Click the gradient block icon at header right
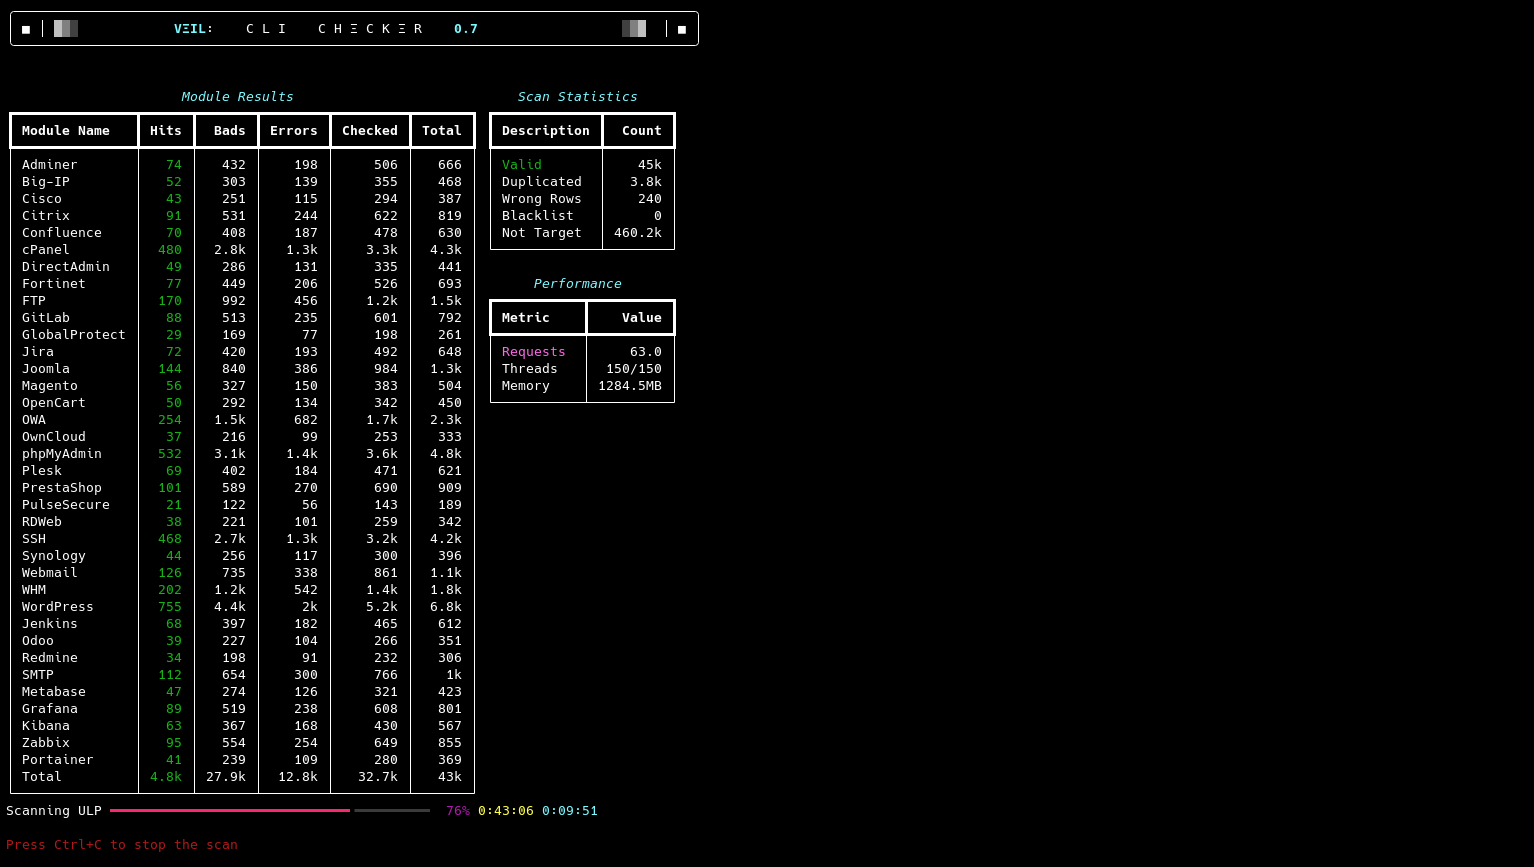This screenshot has width=1534, height=867. tap(634, 29)
